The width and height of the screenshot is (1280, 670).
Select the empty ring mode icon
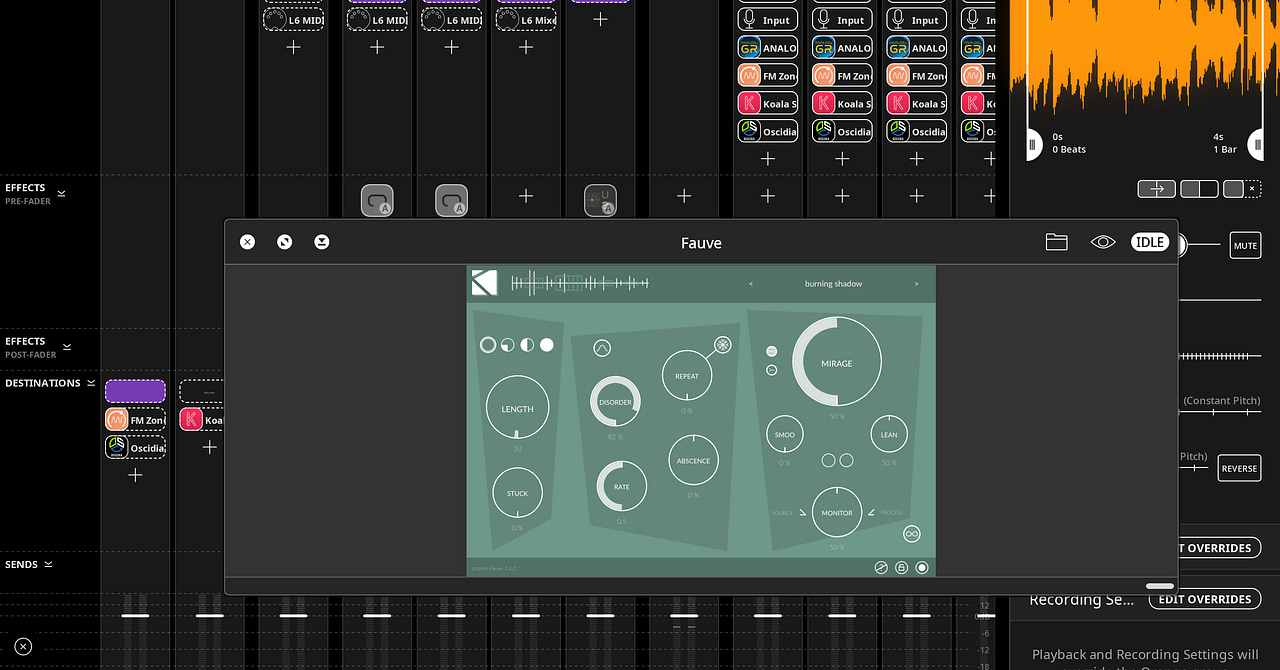[488, 345]
